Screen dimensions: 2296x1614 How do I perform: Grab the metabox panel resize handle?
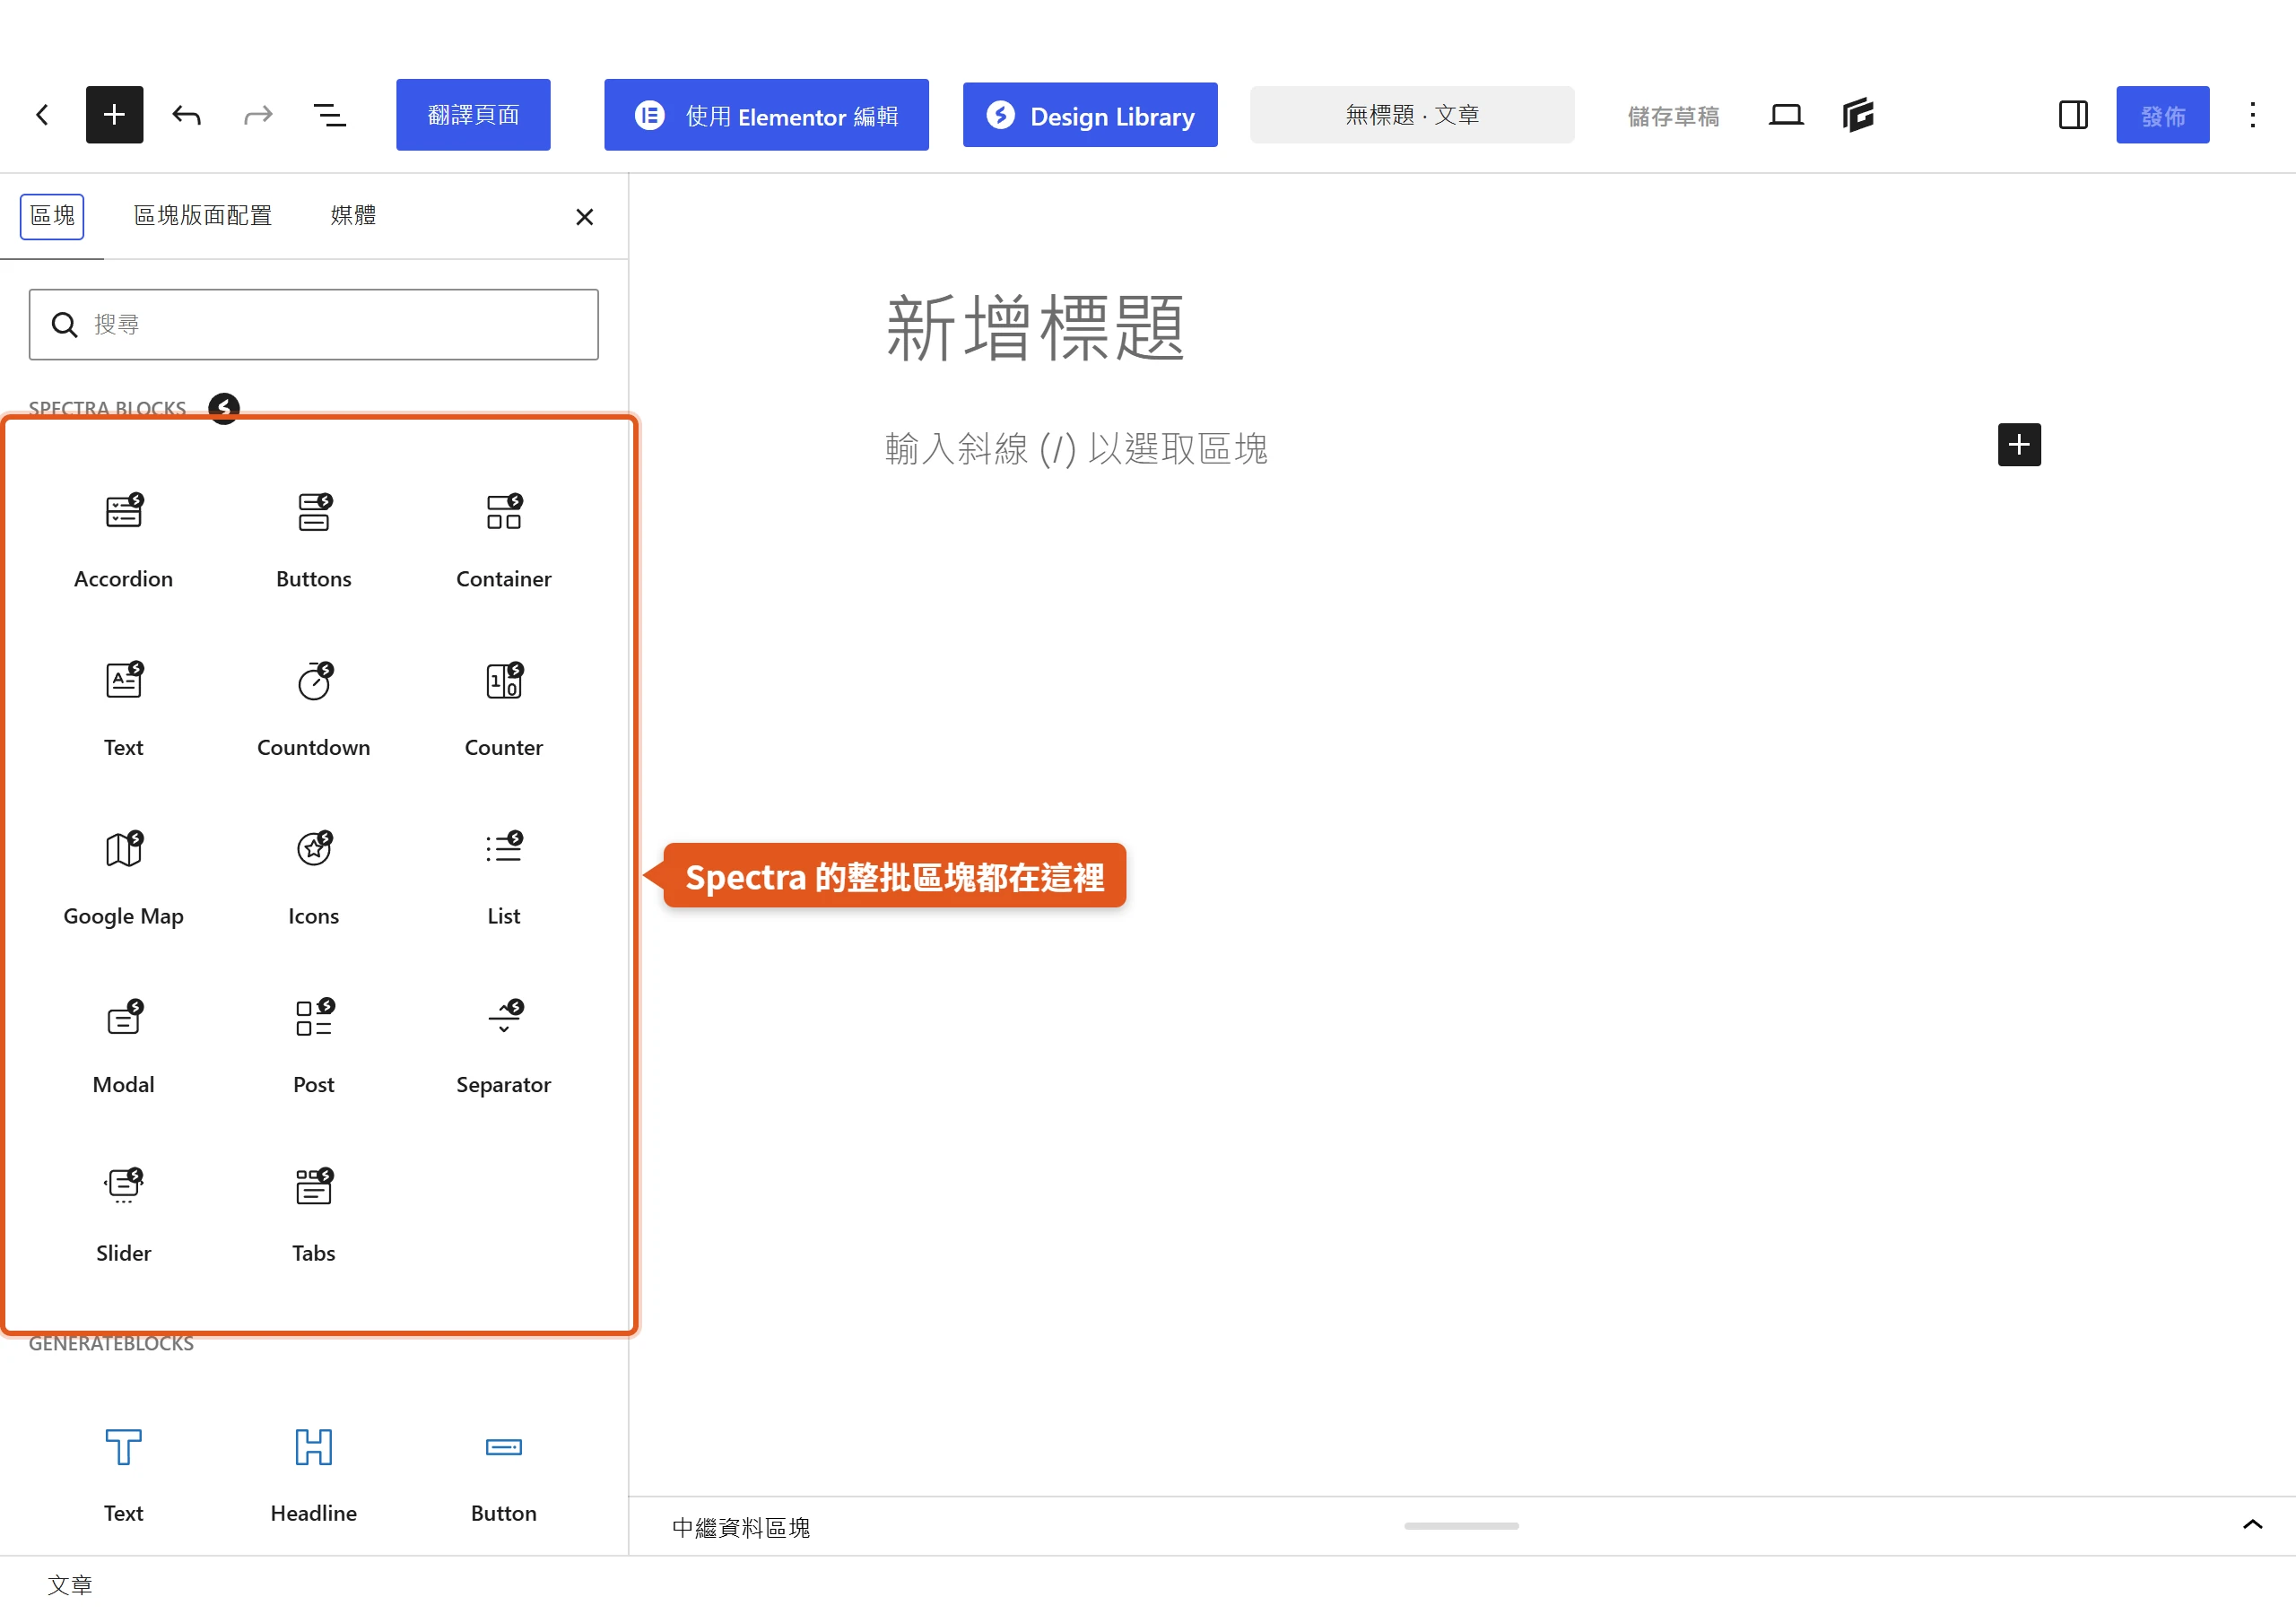pos(1461,1526)
